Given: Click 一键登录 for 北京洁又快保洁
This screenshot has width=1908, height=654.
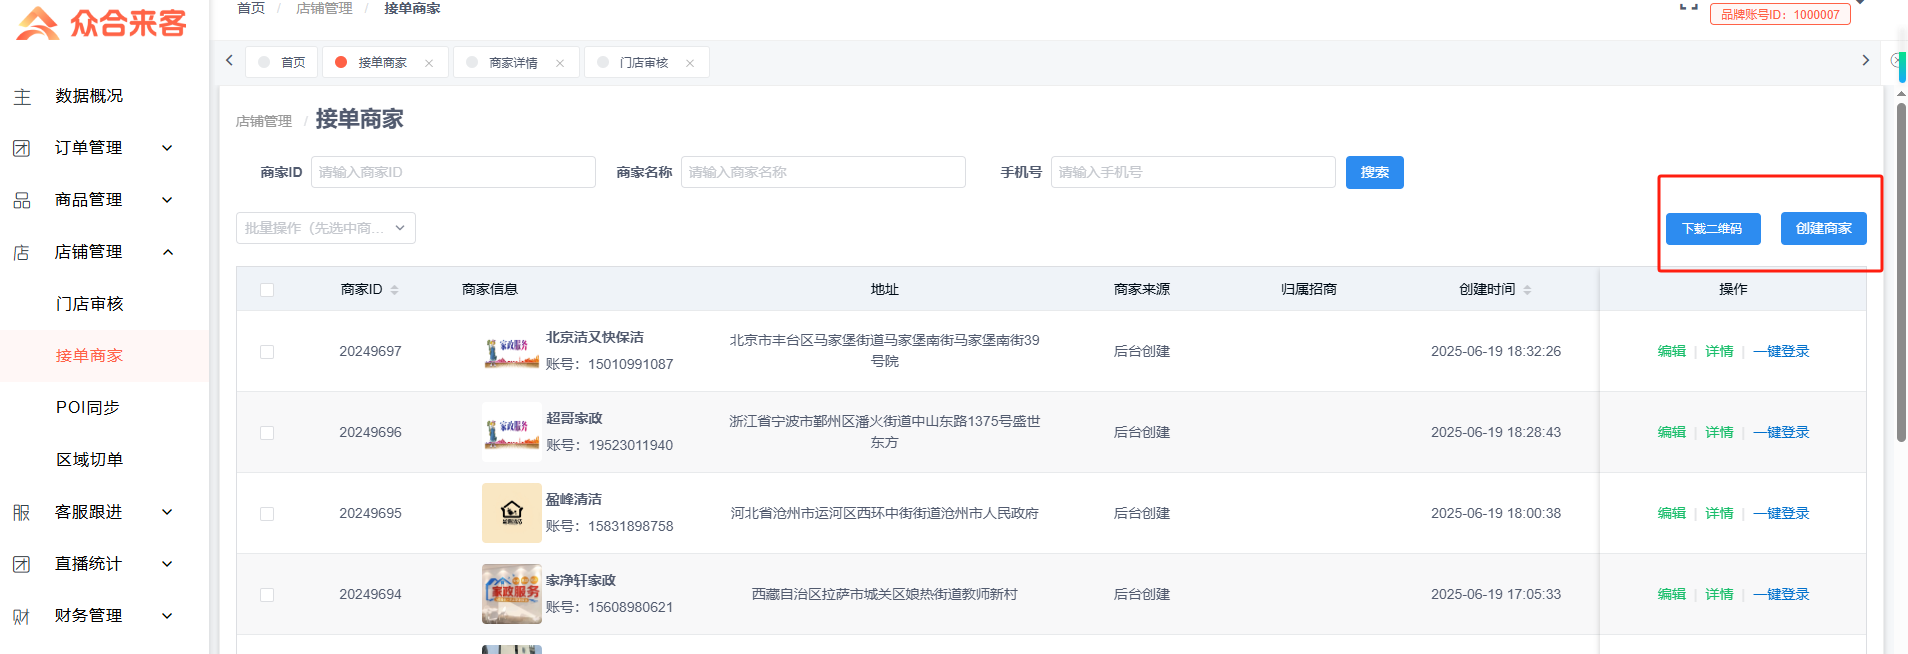Looking at the screenshot, I should (x=1782, y=352).
